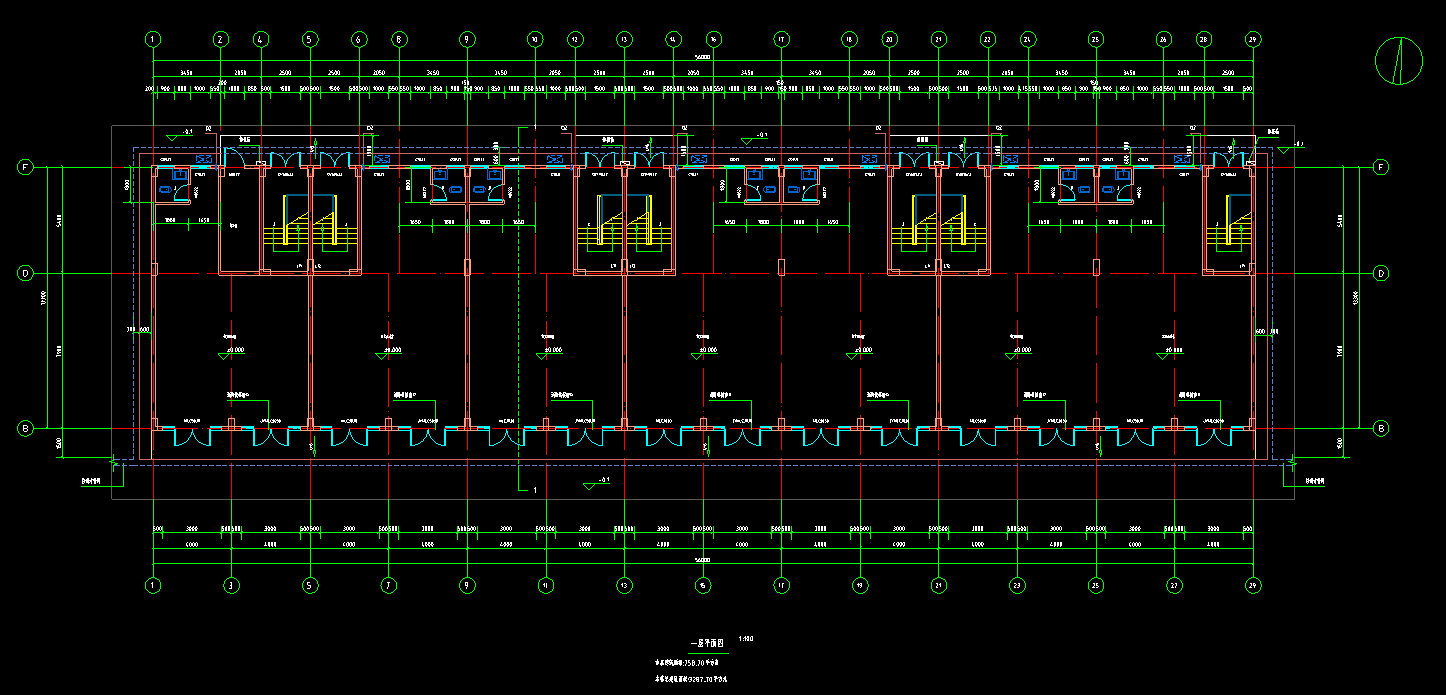Screen dimensions: 1446x695
Task: Select top grid axis bubble 13
Action: [624, 40]
